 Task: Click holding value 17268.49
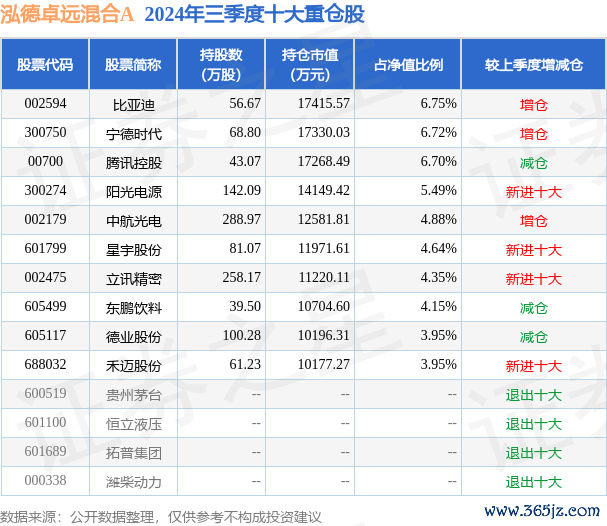click(x=324, y=162)
